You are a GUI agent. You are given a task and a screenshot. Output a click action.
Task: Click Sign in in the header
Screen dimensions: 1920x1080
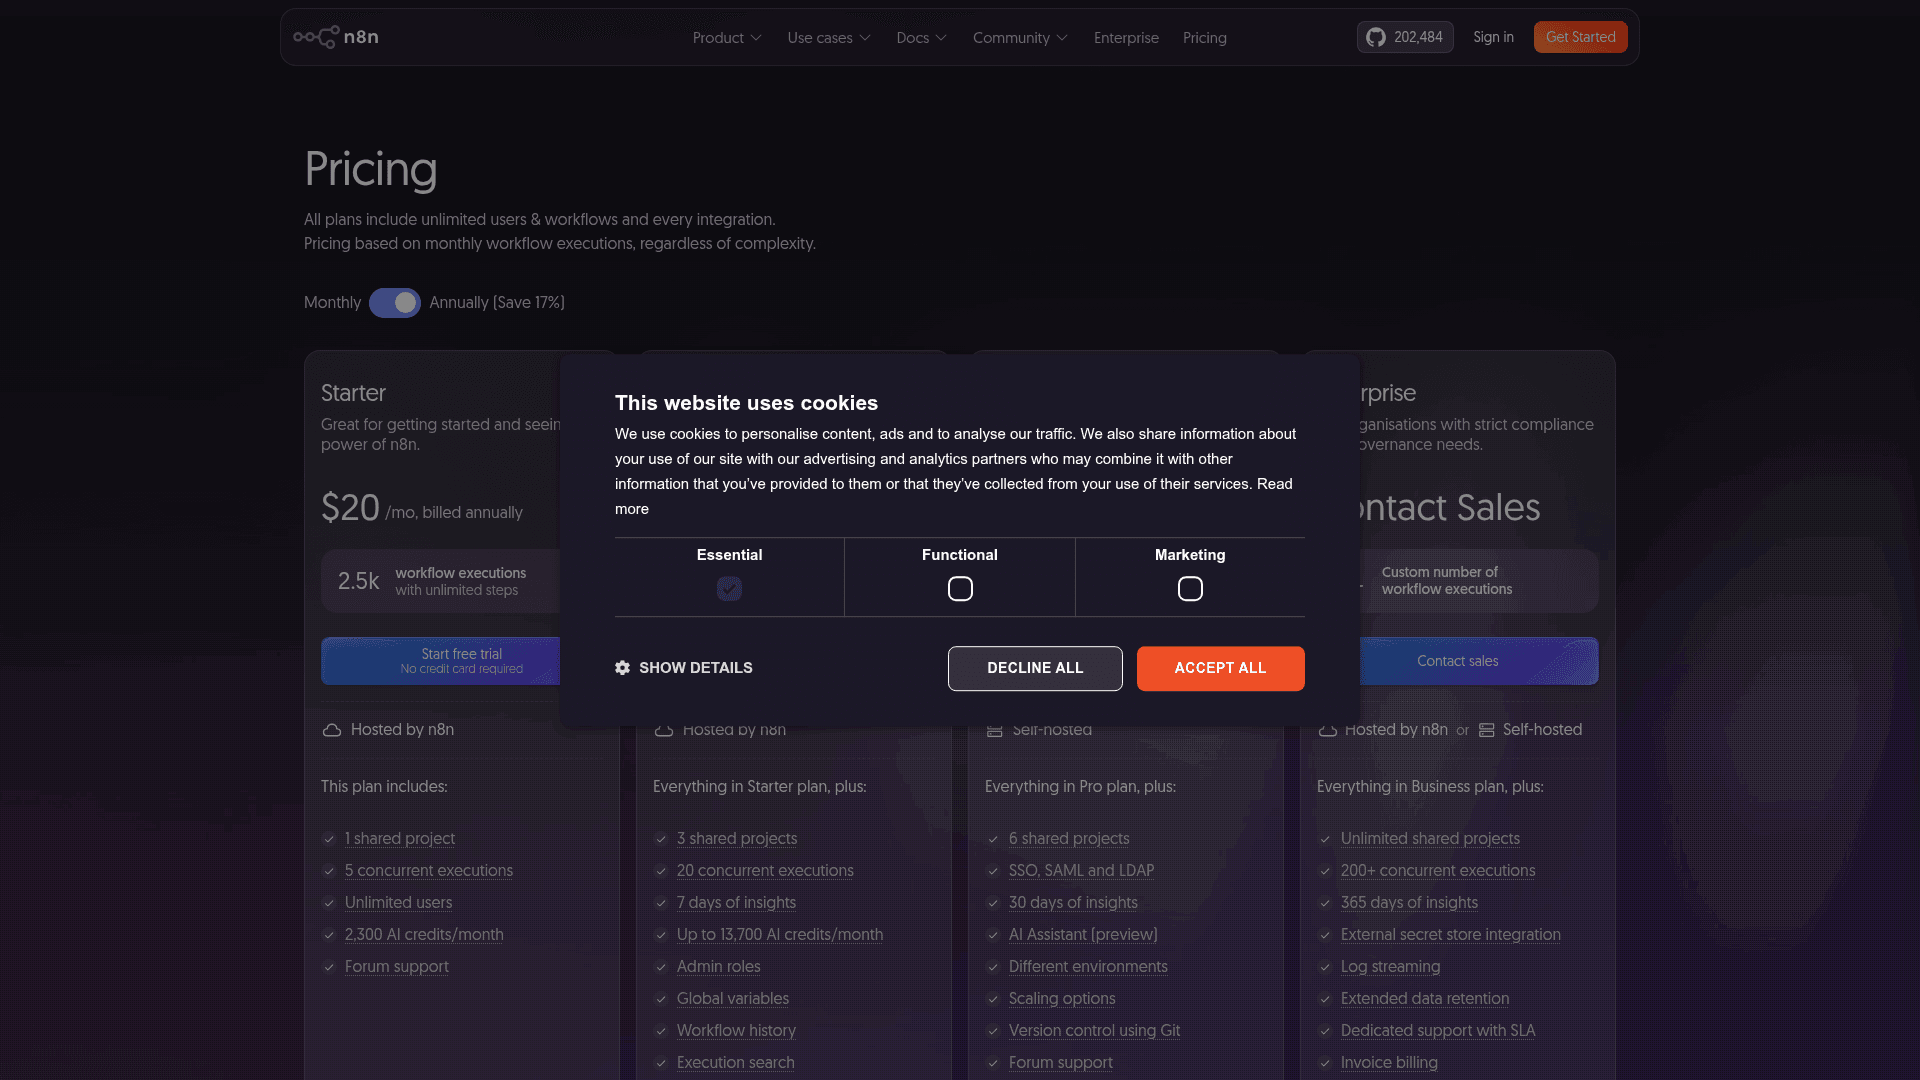pos(1493,37)
